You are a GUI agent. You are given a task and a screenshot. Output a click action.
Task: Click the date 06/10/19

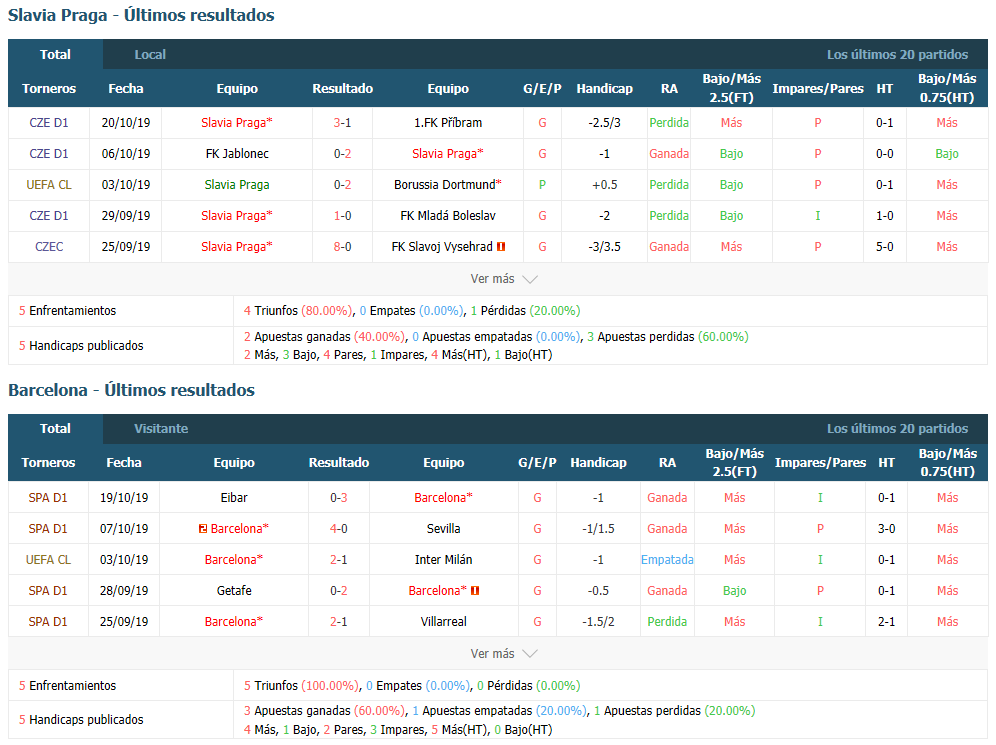click(126, 154)
